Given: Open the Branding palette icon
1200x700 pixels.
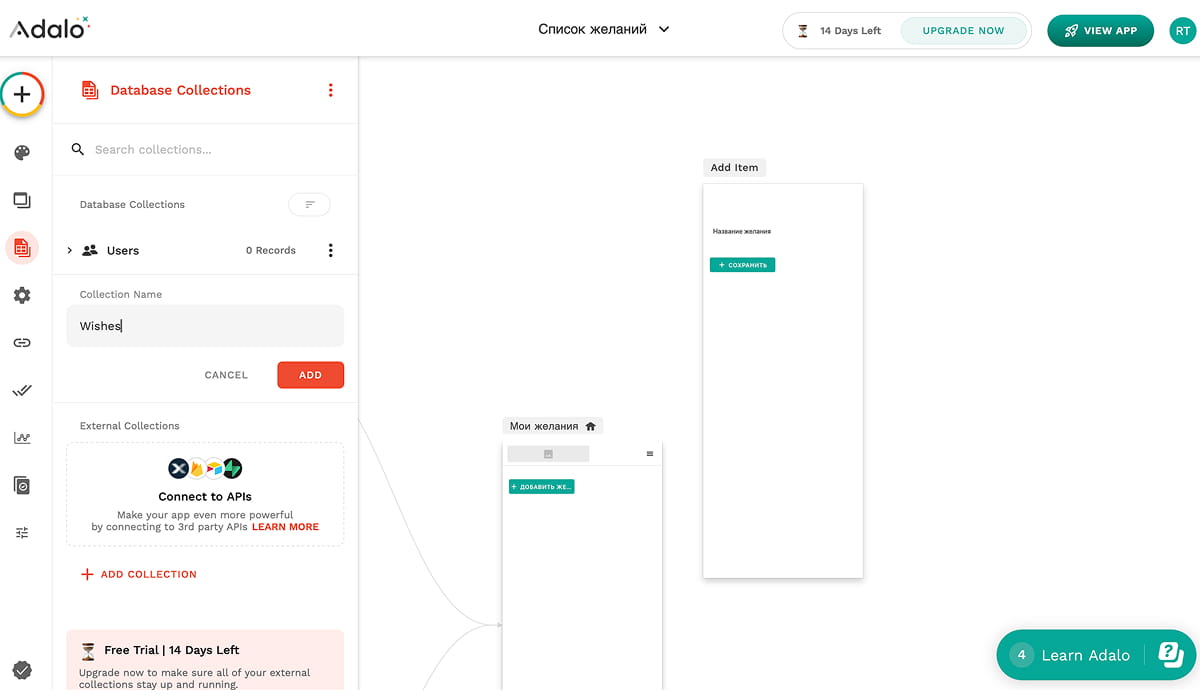Looking at the screenshot, I should click(22, 153).
